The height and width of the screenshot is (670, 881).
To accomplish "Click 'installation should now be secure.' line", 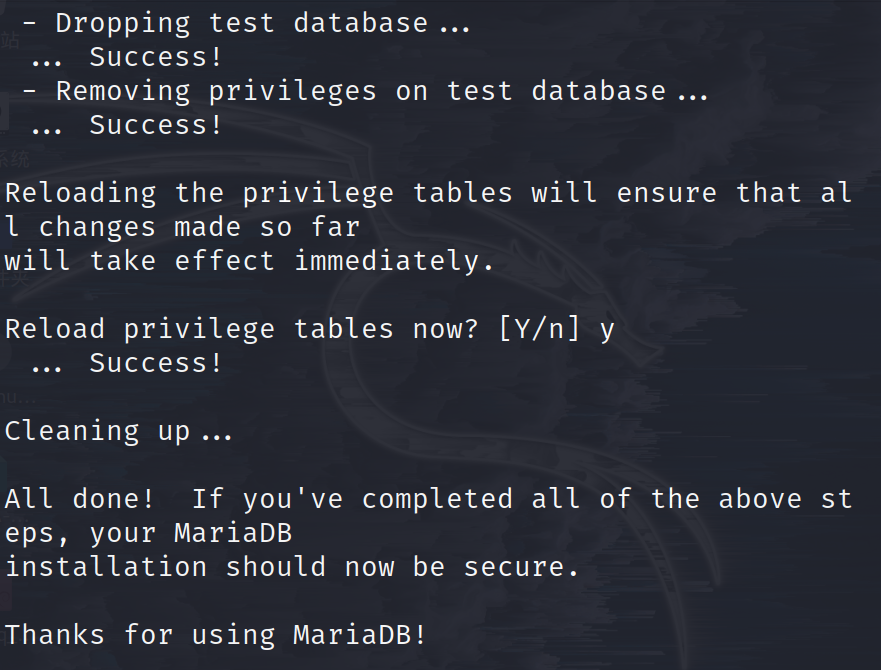I will tap(292, 567).
